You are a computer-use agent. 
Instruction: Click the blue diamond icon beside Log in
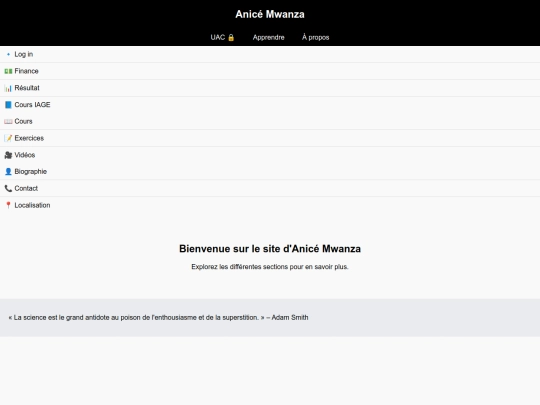(x=8, y=54)
